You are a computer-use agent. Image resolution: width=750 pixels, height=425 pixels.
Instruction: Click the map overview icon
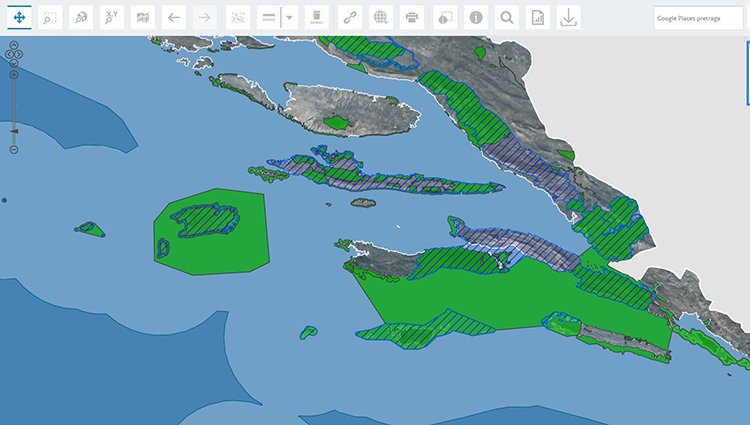[x=143, y=18]
